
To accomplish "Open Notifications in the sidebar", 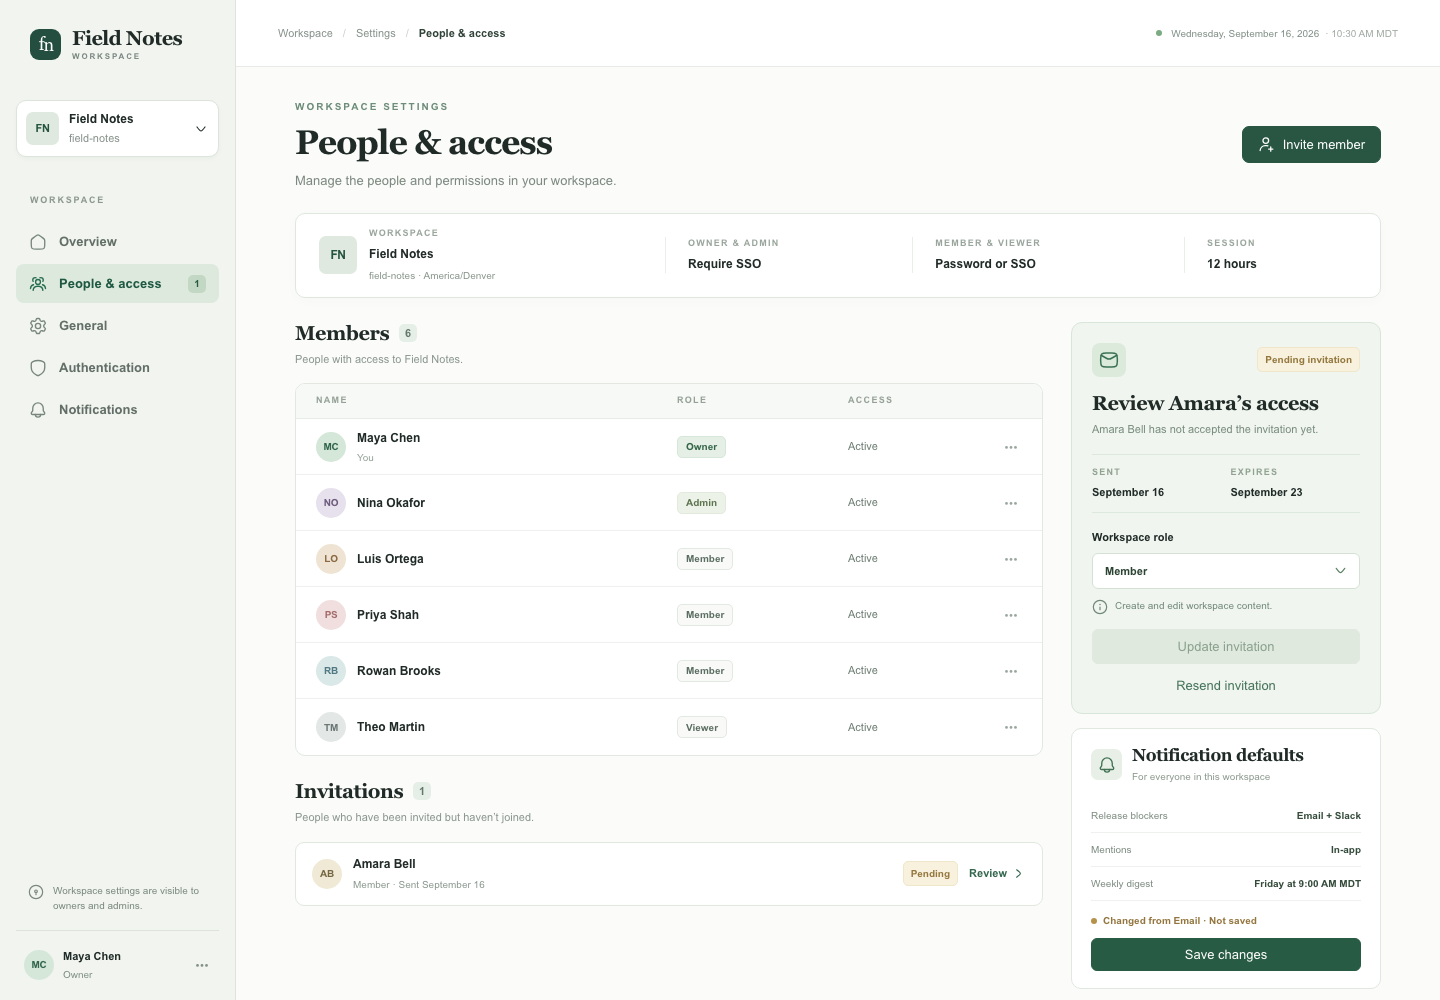I will coord(117,410).
